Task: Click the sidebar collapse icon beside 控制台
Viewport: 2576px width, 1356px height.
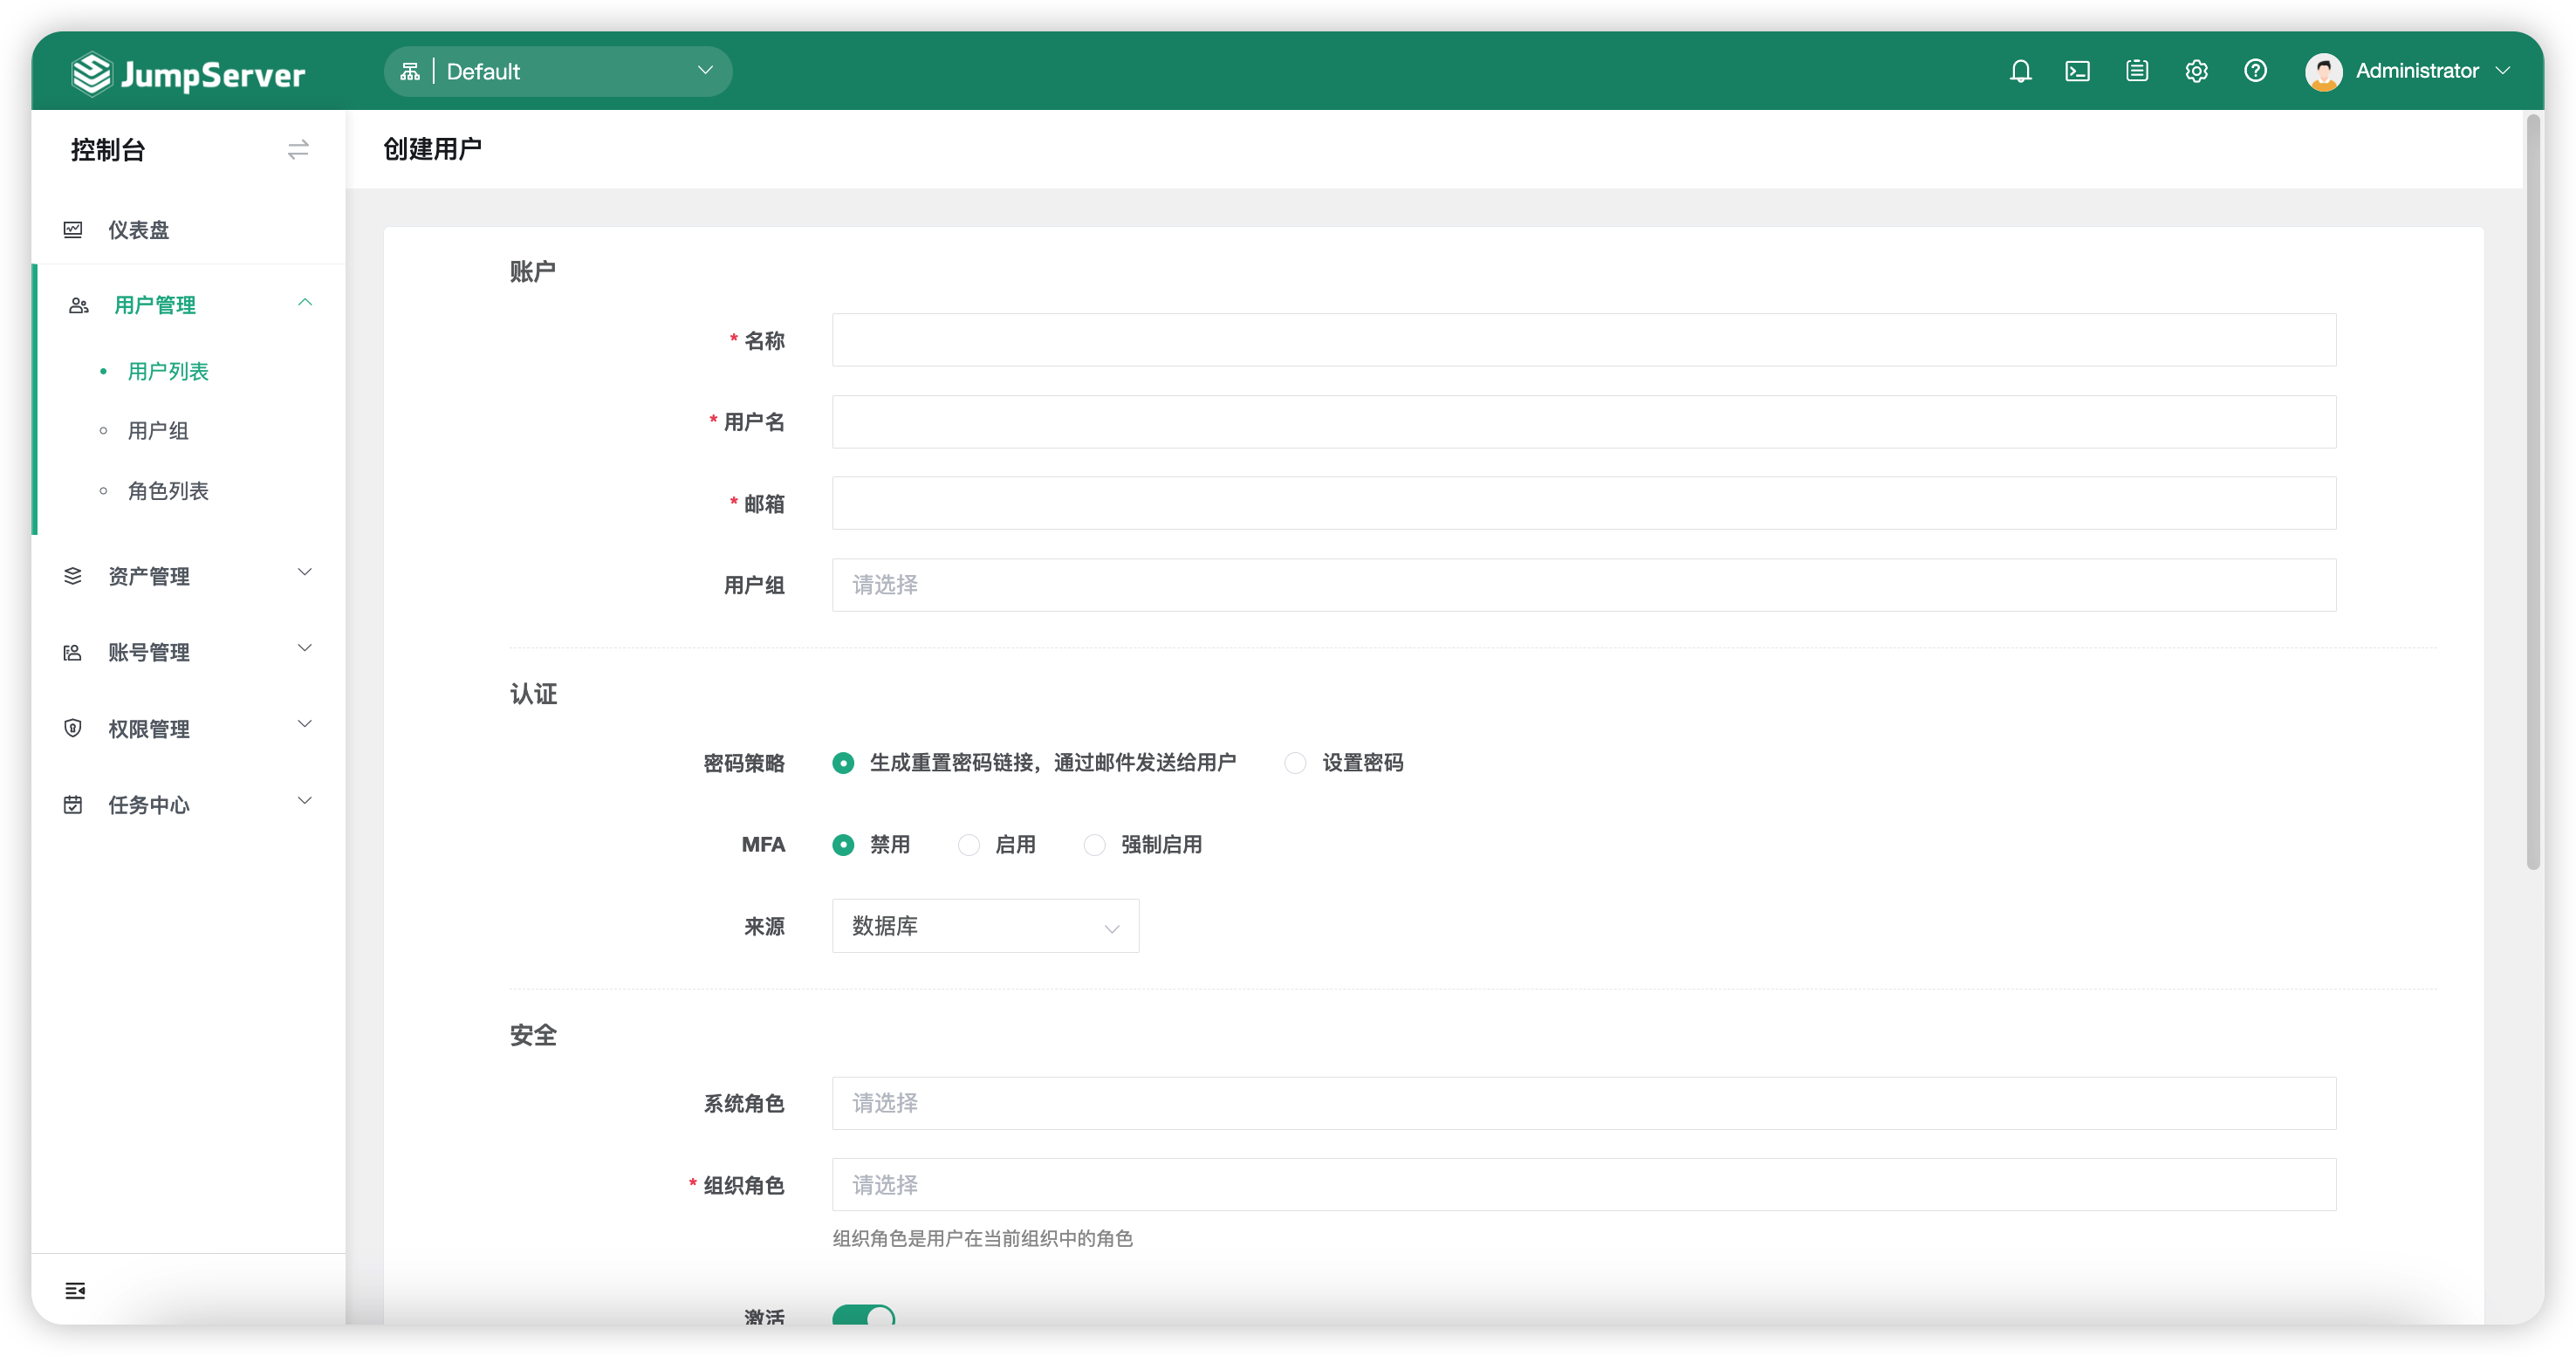Action: coord(297,149)
